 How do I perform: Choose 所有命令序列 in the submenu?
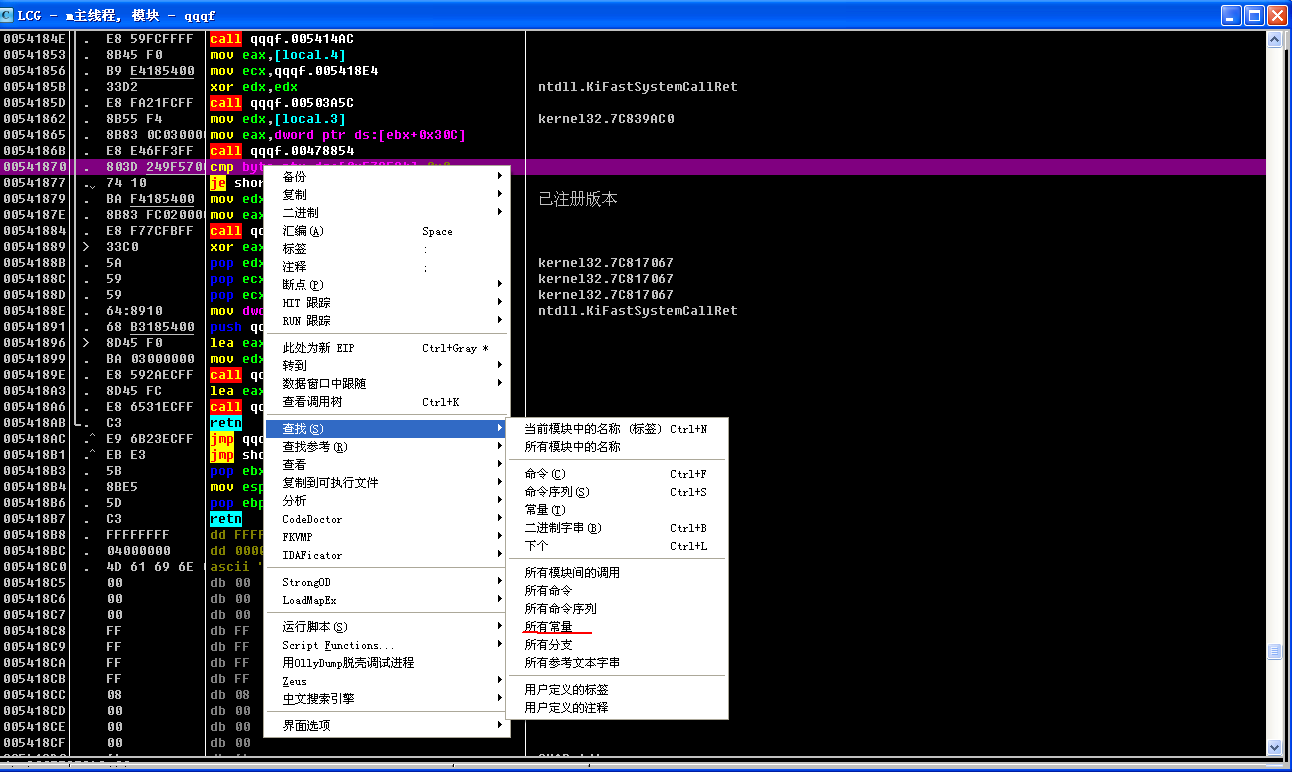[x=617, y=608]
